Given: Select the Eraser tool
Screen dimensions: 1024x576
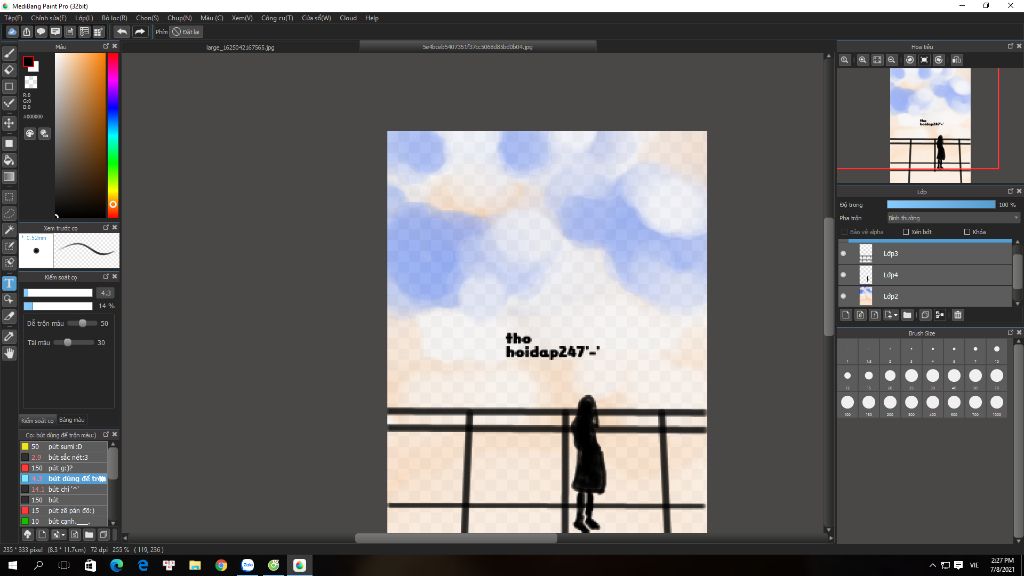Looking at the screenshot, I should point(9,70).
